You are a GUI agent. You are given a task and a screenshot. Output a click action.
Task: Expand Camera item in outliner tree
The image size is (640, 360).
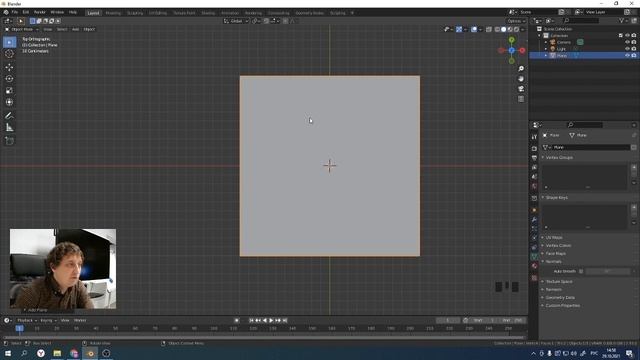point(546,42)
